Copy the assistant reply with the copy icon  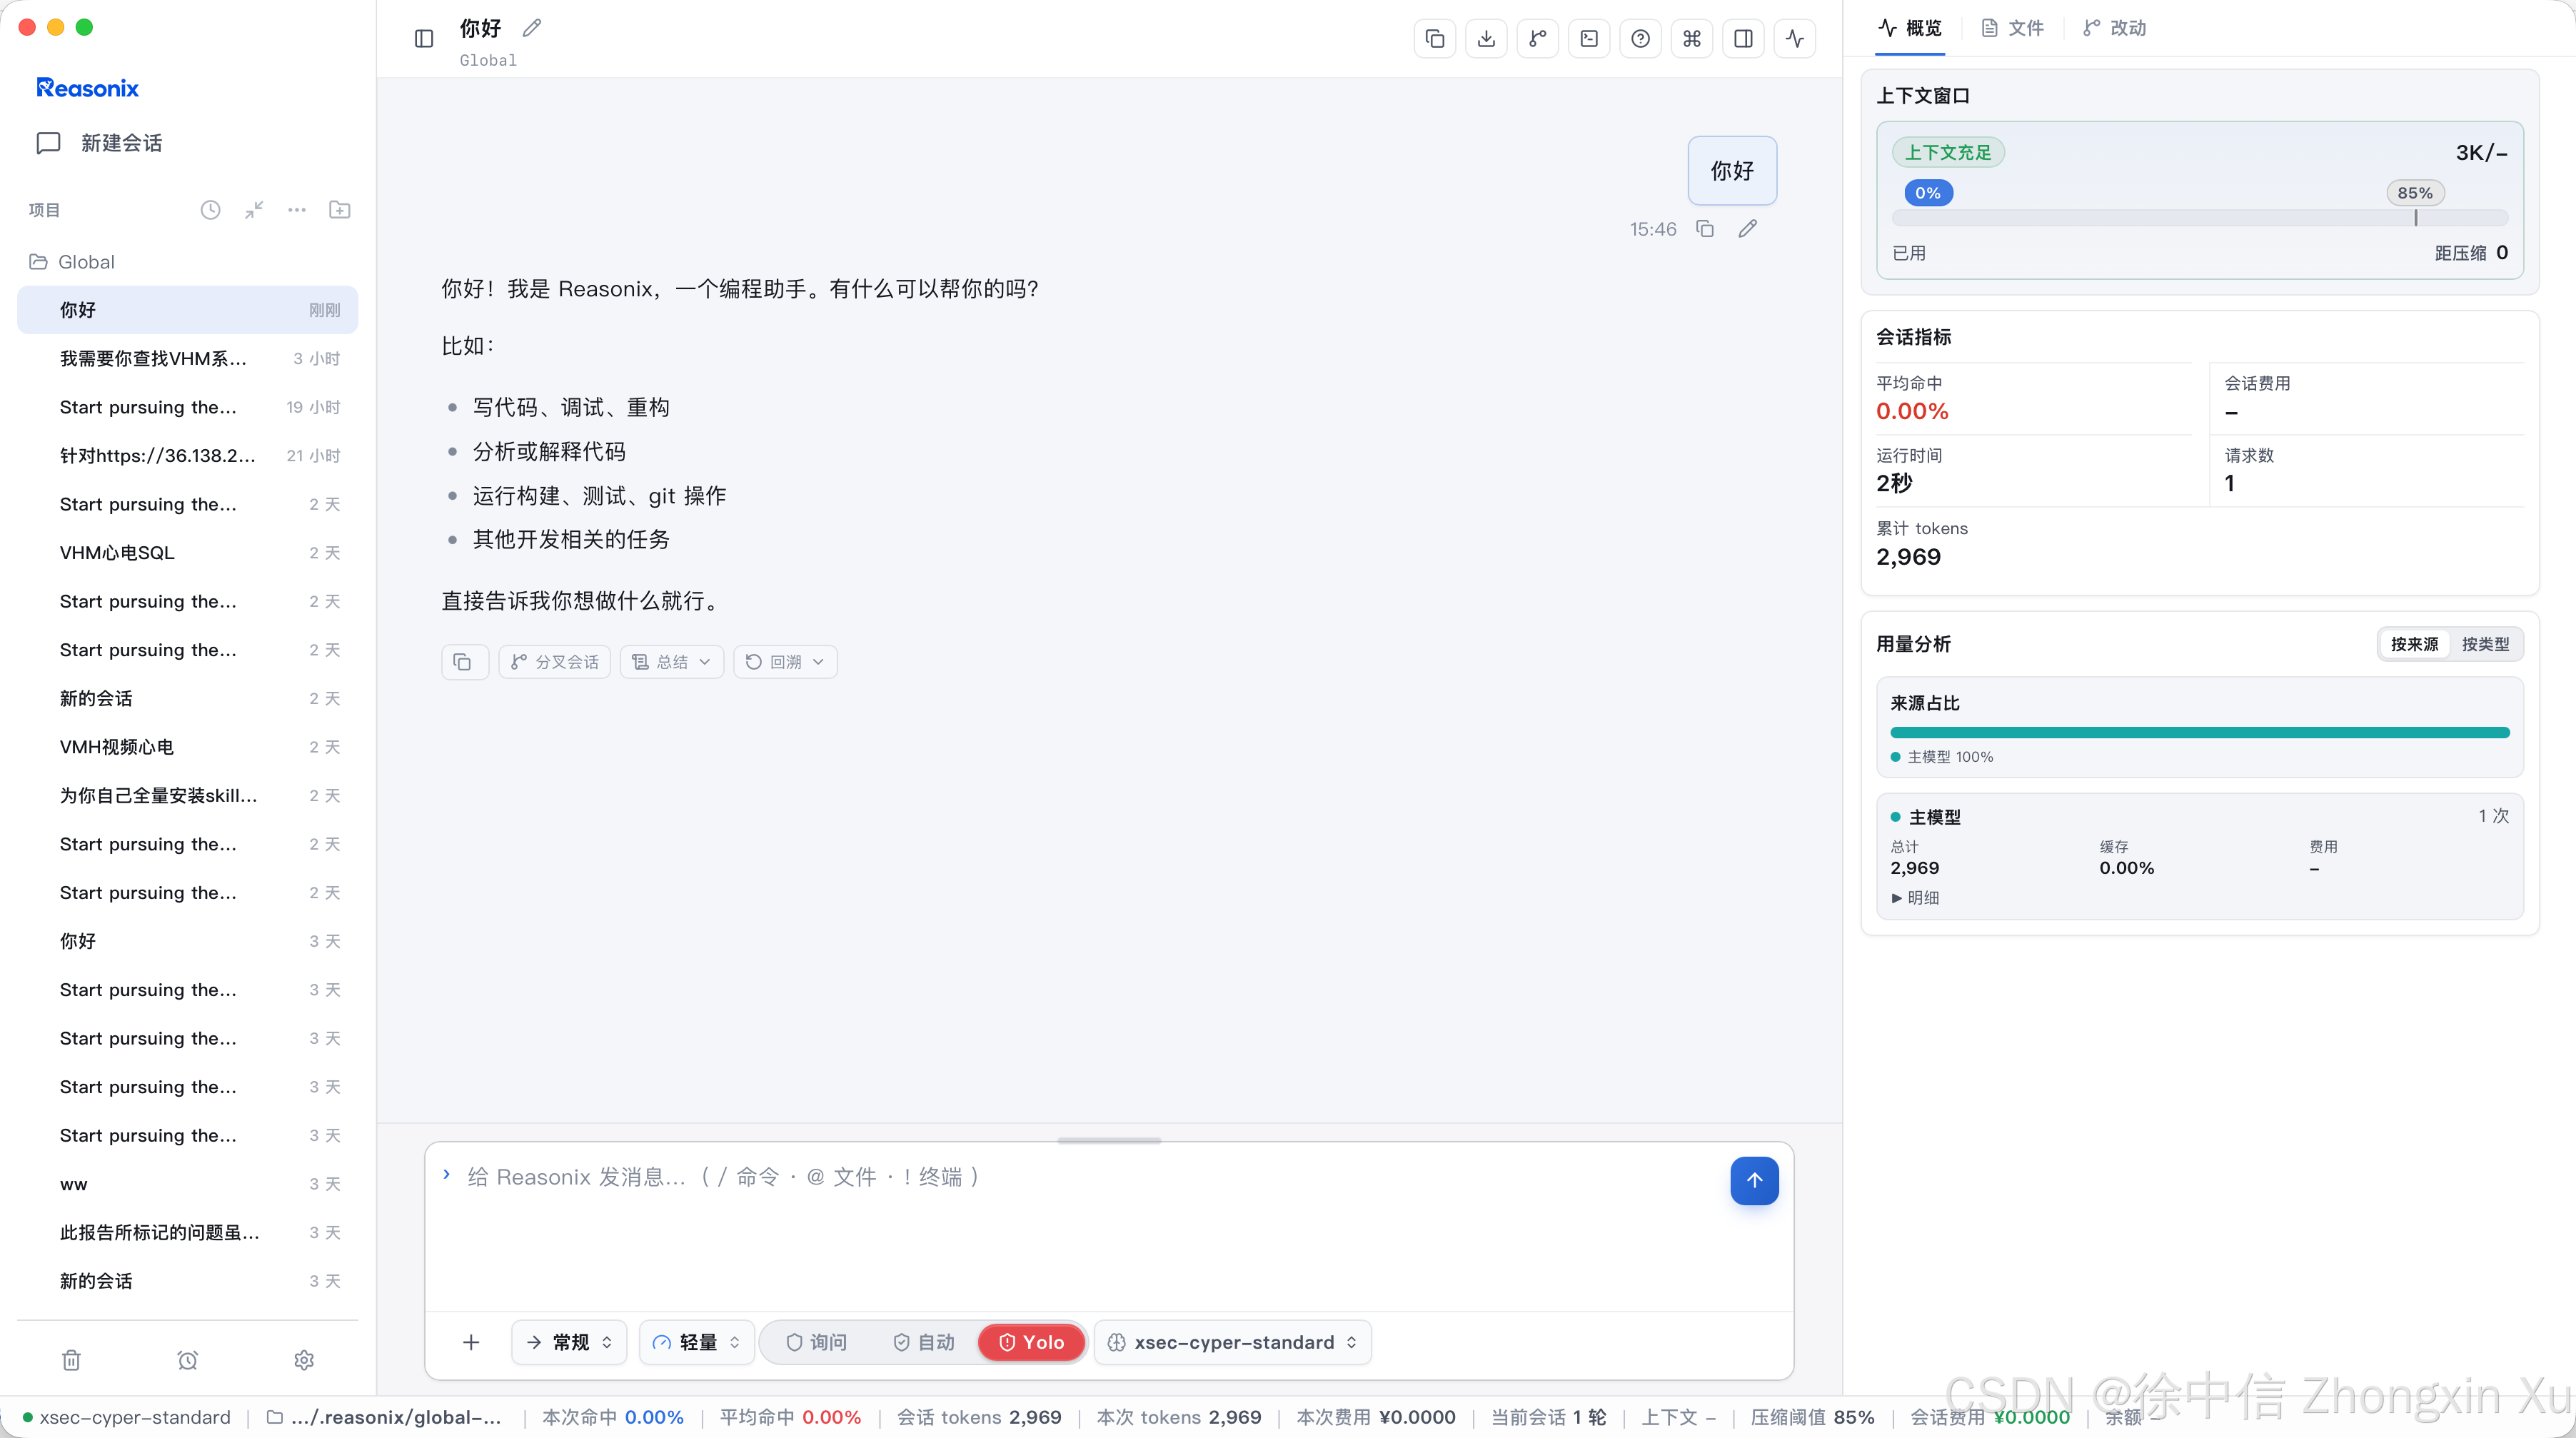tap(464, 662)
